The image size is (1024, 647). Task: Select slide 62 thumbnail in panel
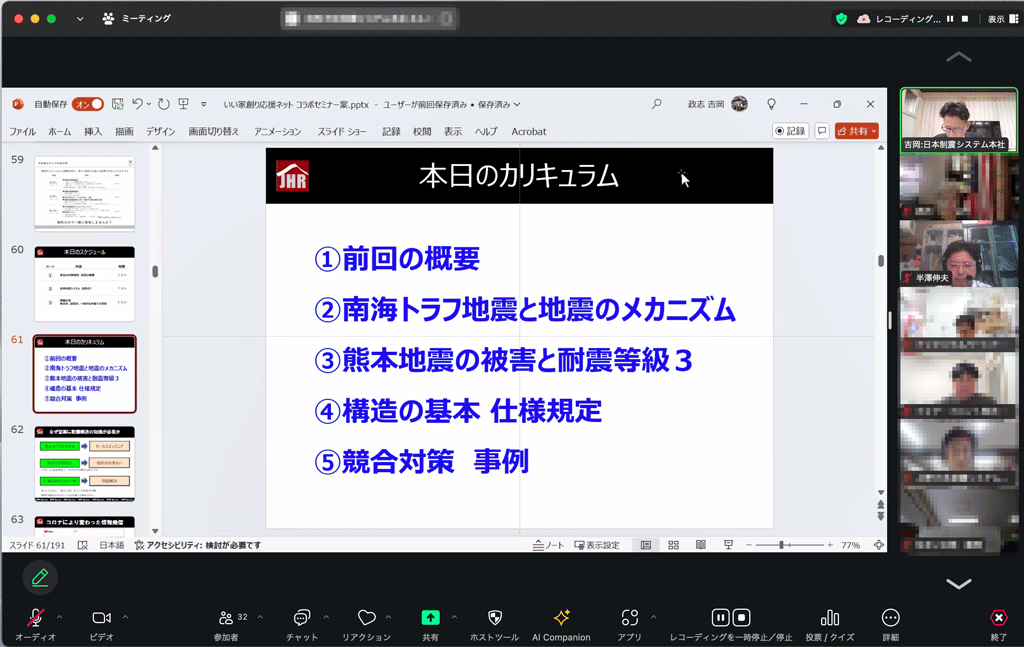coord(85,463)
